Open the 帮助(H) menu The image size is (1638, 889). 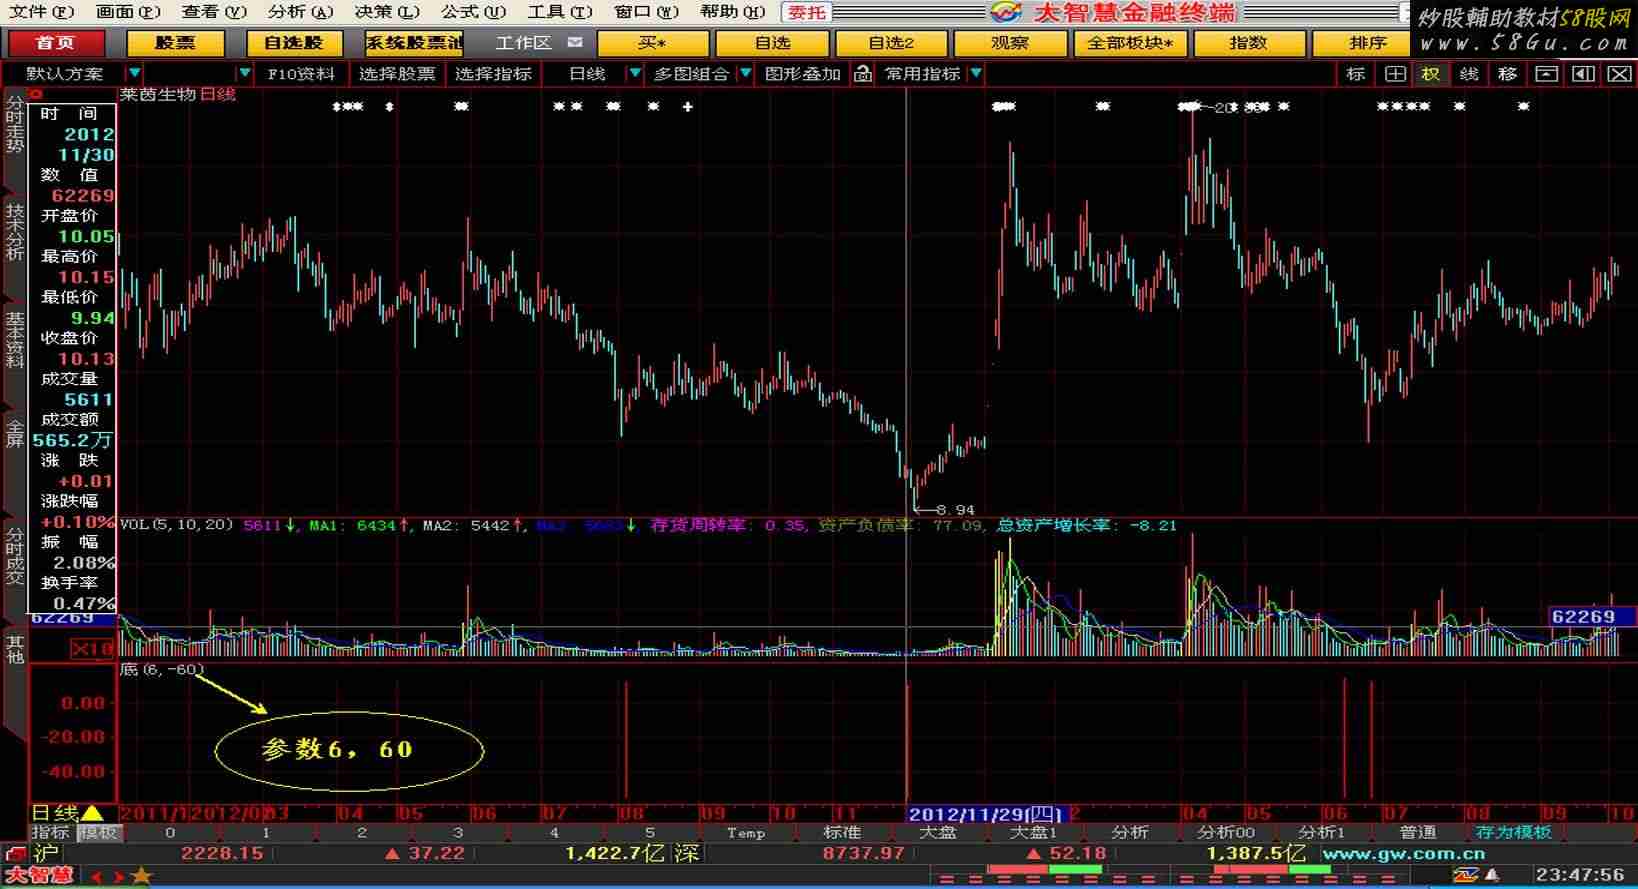tap(732, 12)
